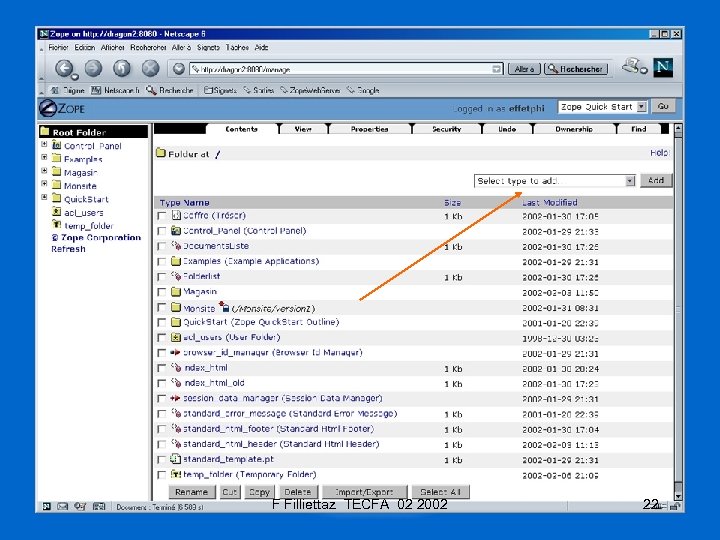The height and width of the screenshot is (540, 720).
Task: Click the browser_id_manager icon
Action: pos(175,352)
